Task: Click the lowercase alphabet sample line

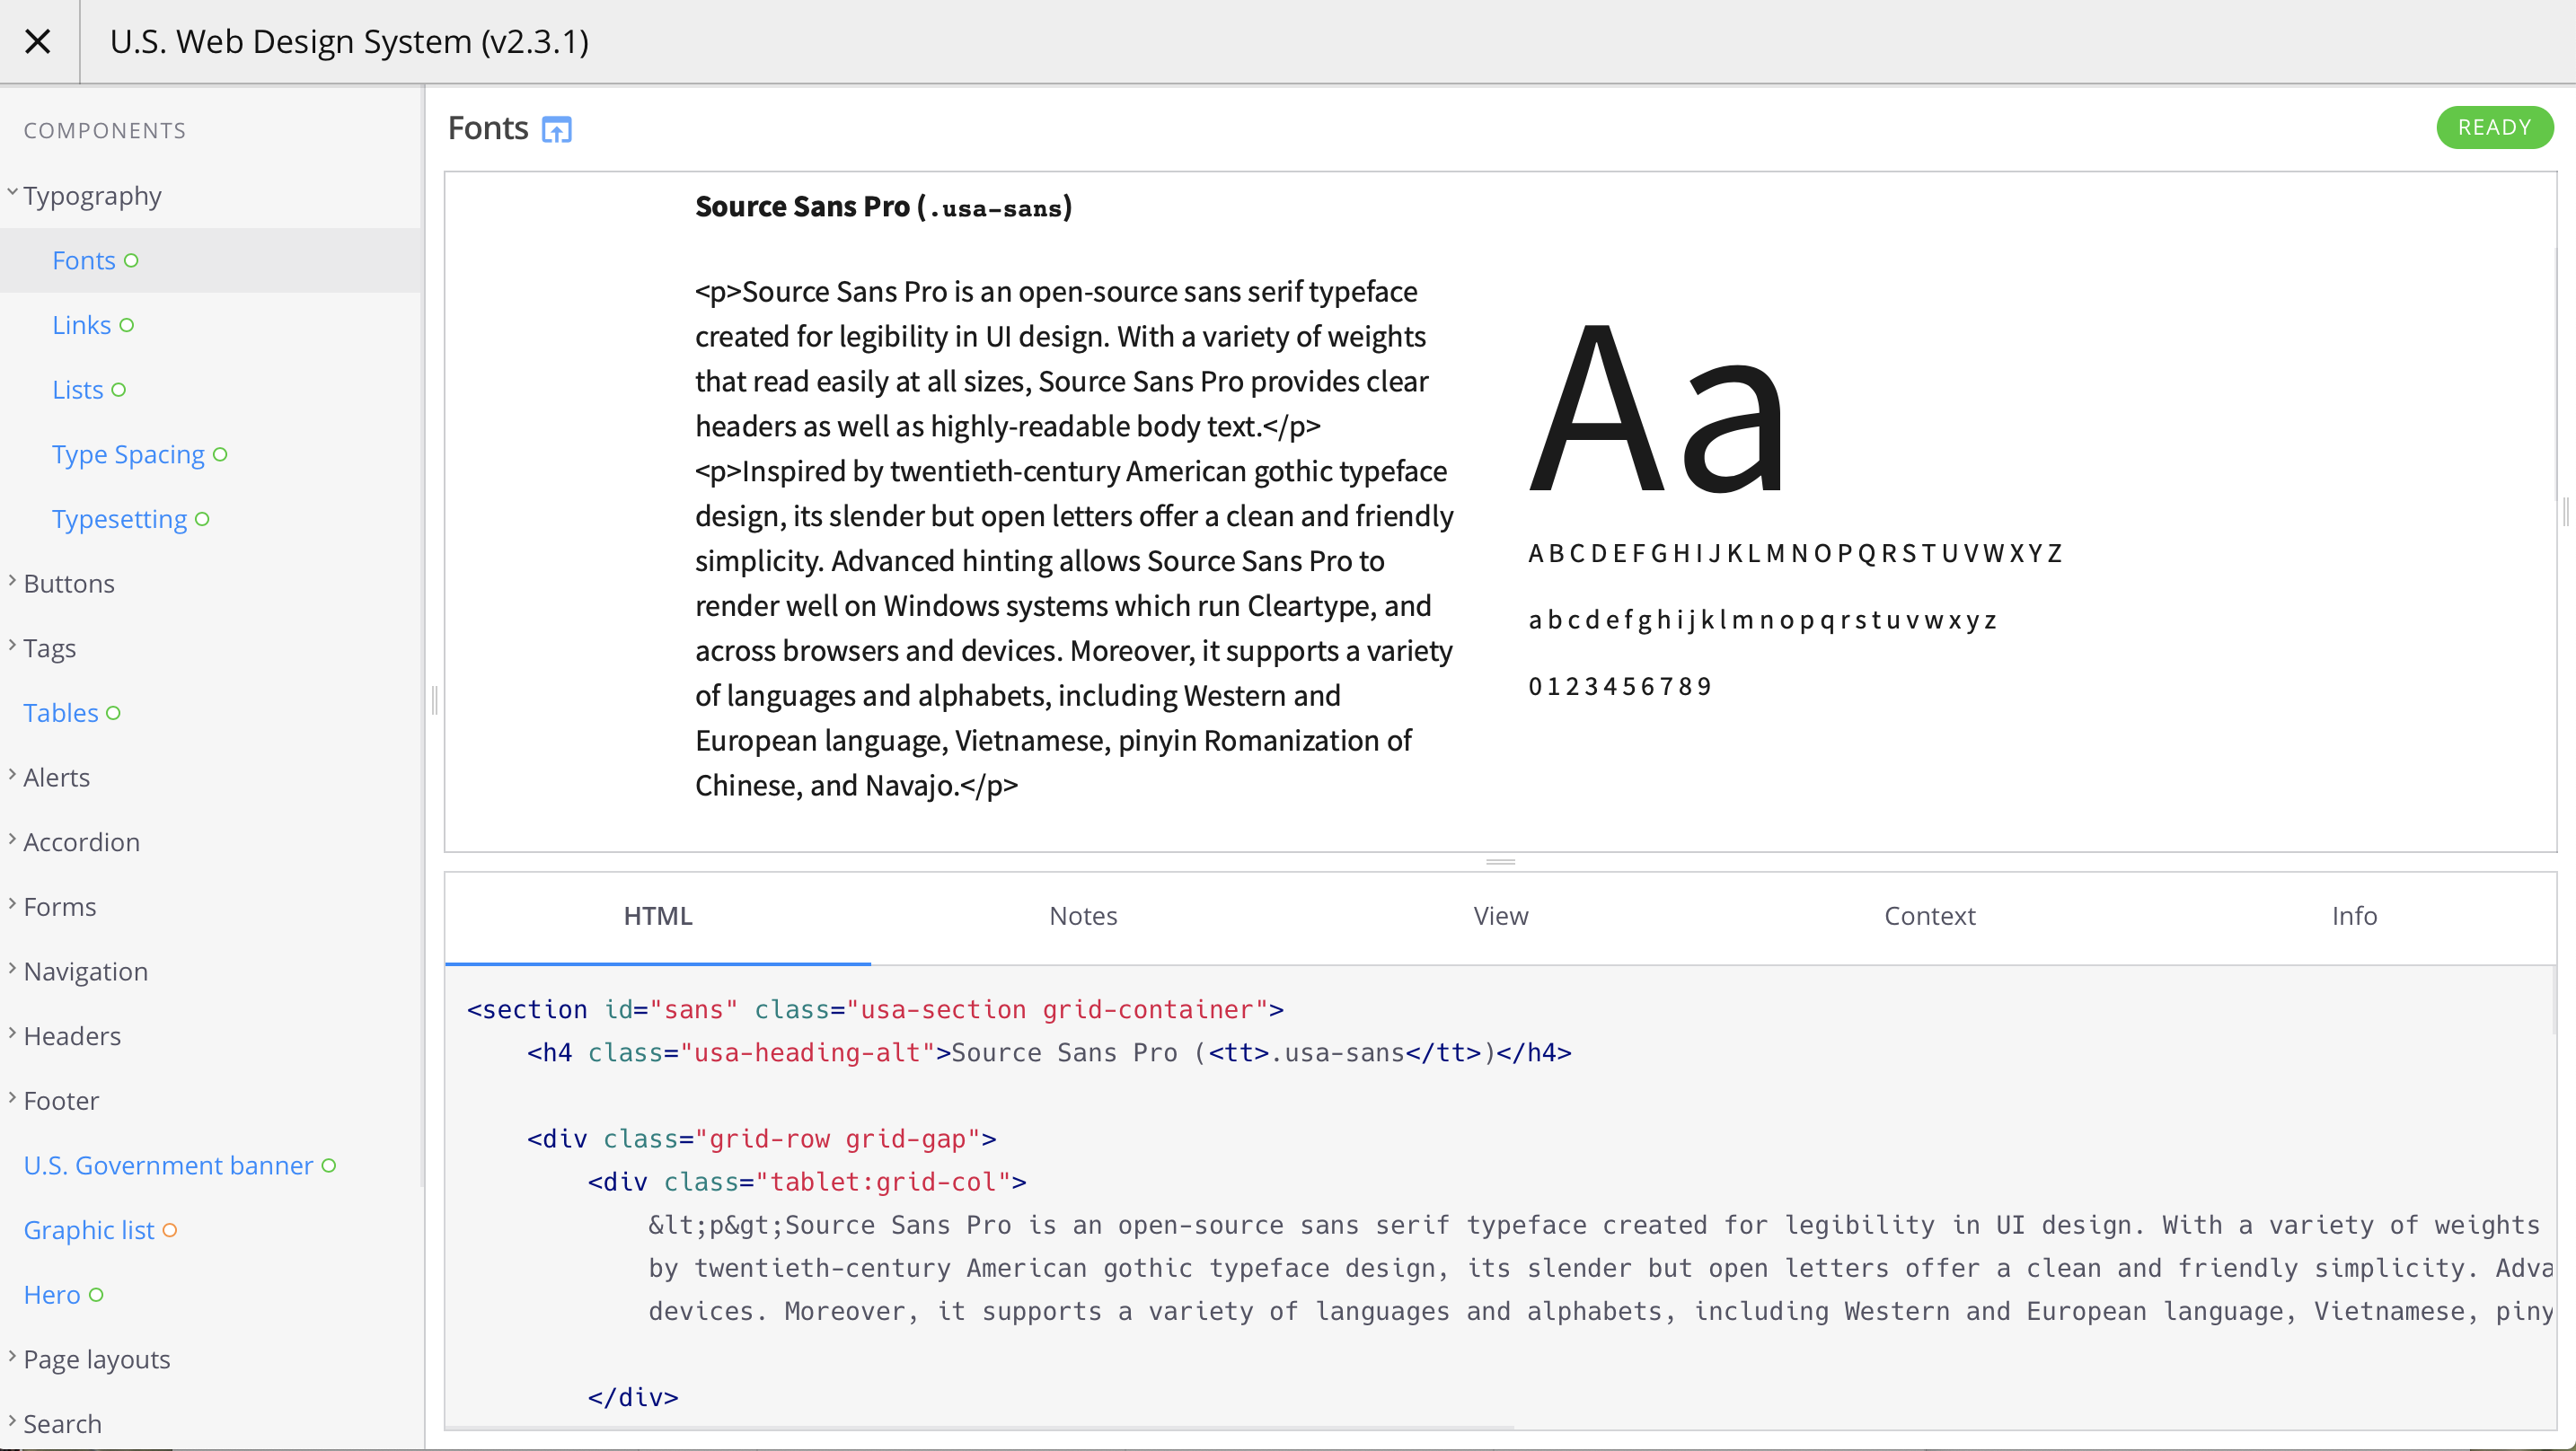Action: (x=1762, y=620)
